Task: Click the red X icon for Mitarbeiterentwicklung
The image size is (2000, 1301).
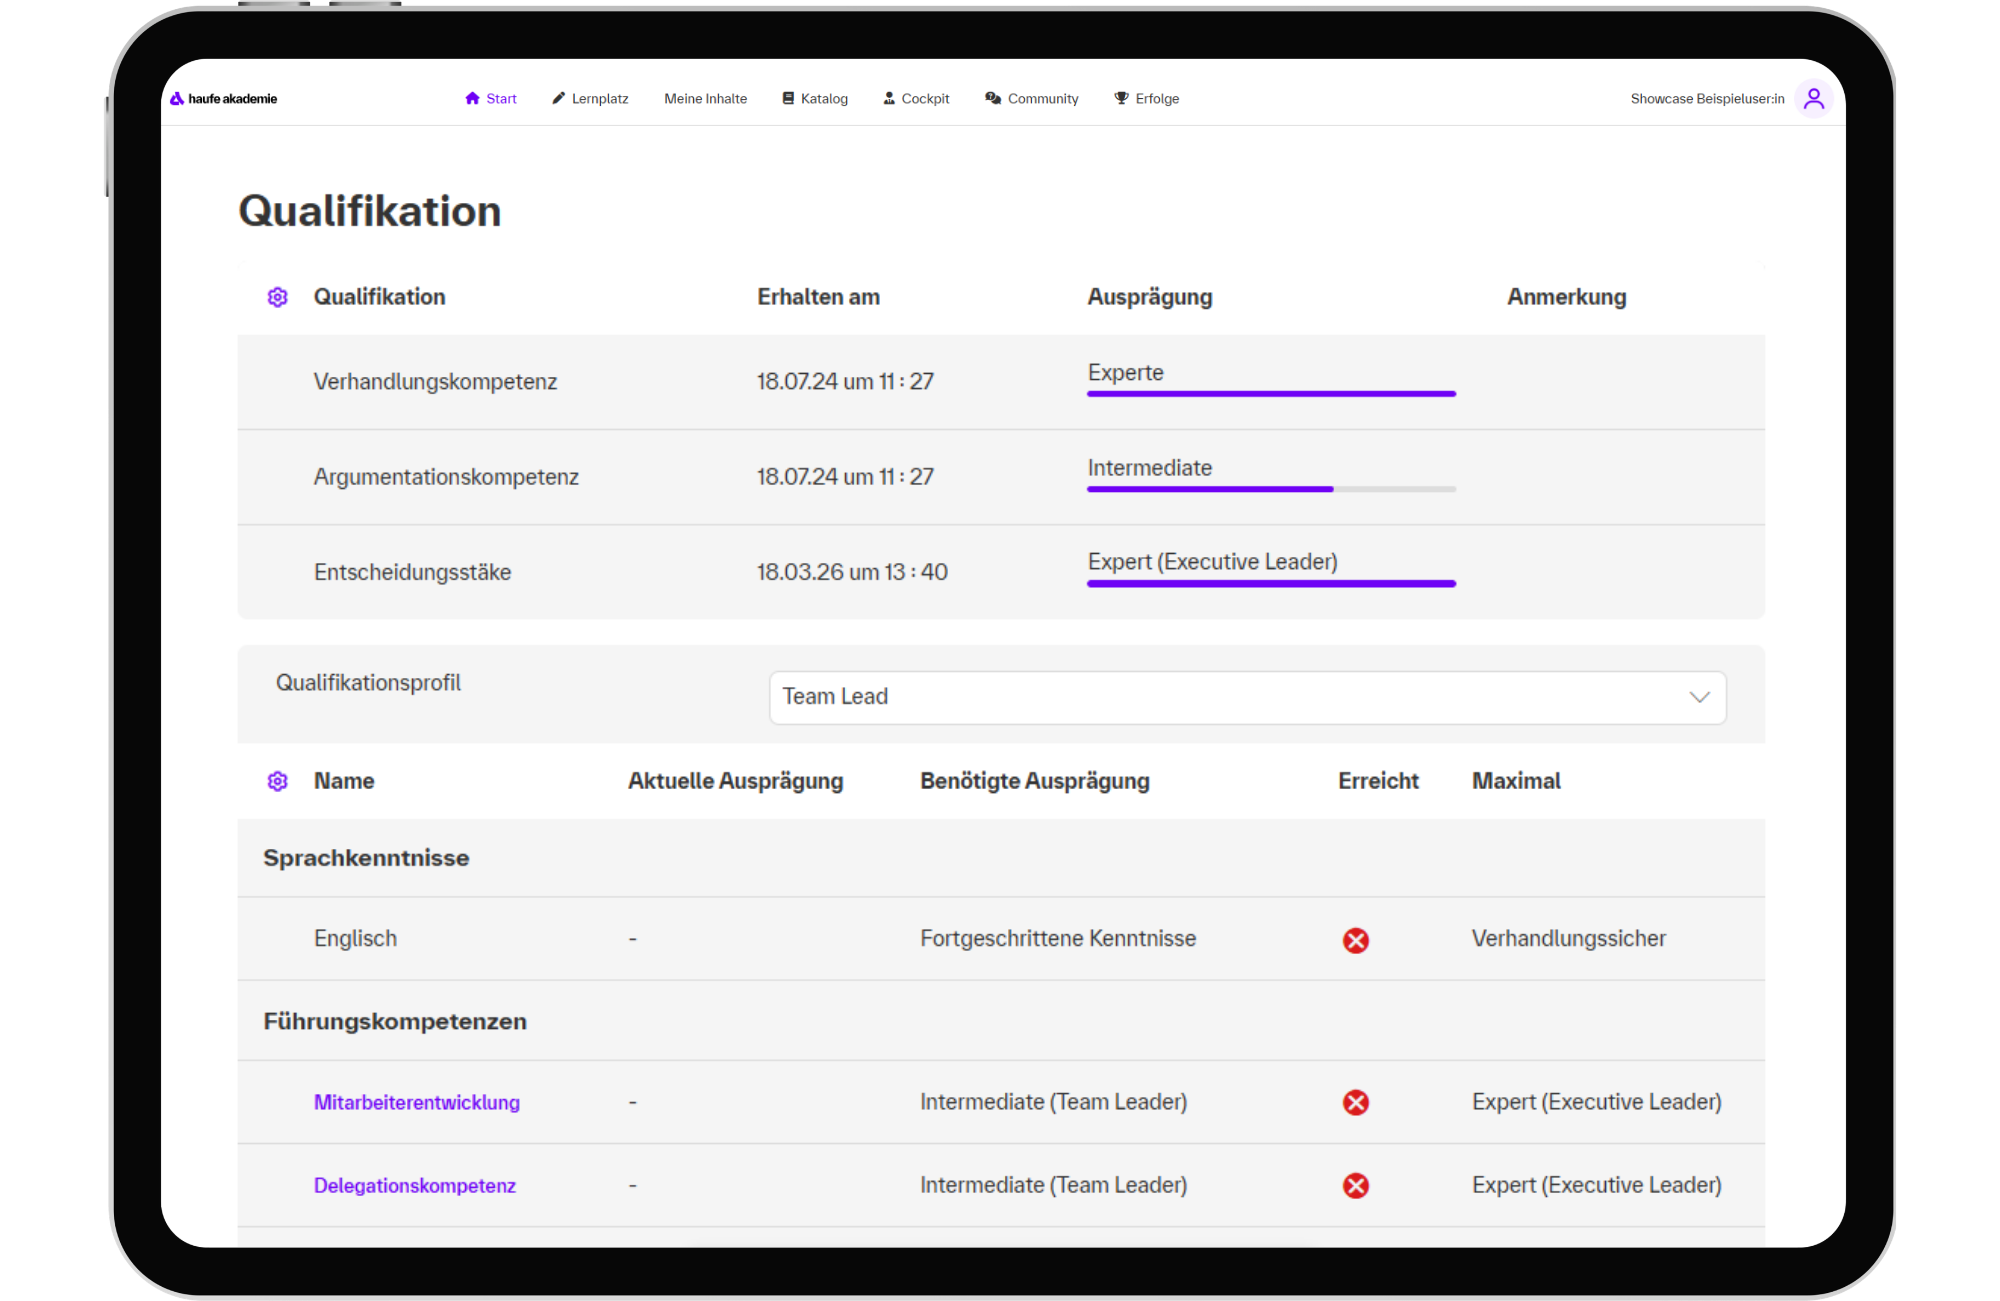Action: pos(1356,1102)
